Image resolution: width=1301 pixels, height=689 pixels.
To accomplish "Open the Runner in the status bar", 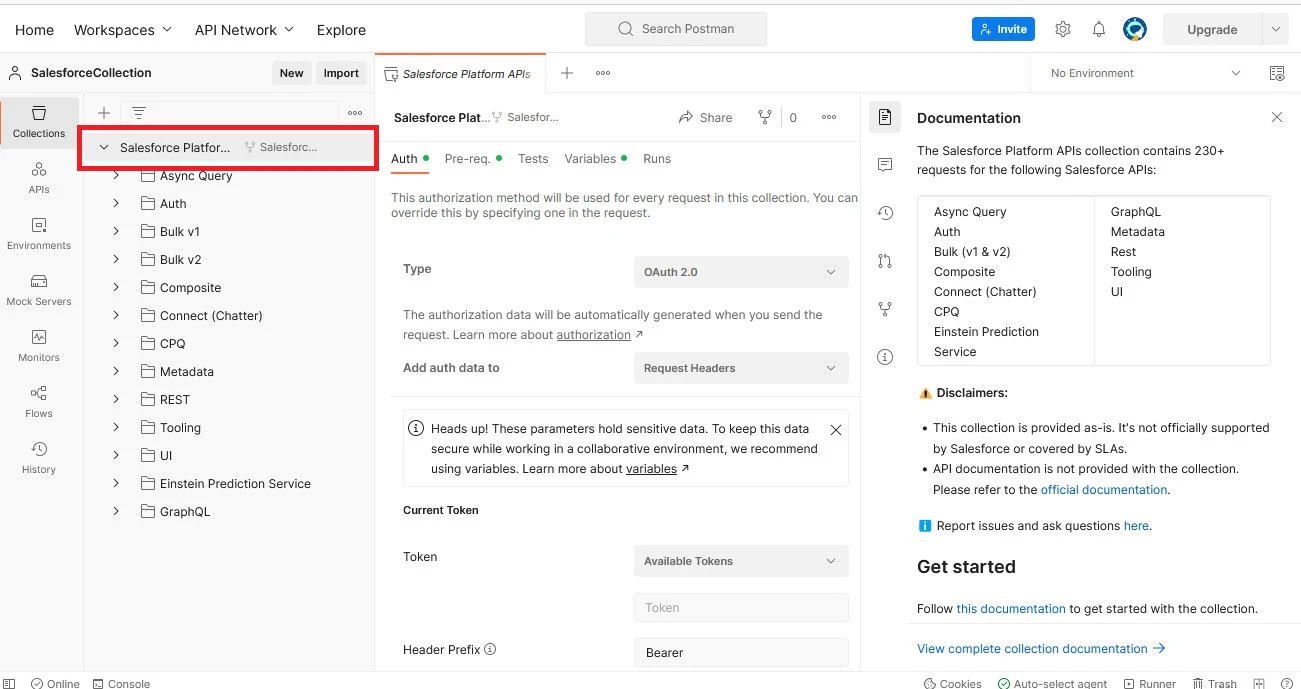I will [x=1148, y=683].
